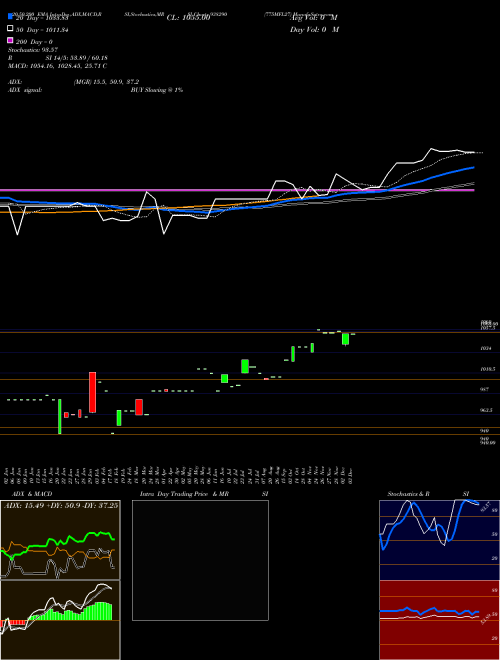Click the tall green candlestick reaching down to 949
The width and height of the screenshot is (500, 660).
coord(59,416)
